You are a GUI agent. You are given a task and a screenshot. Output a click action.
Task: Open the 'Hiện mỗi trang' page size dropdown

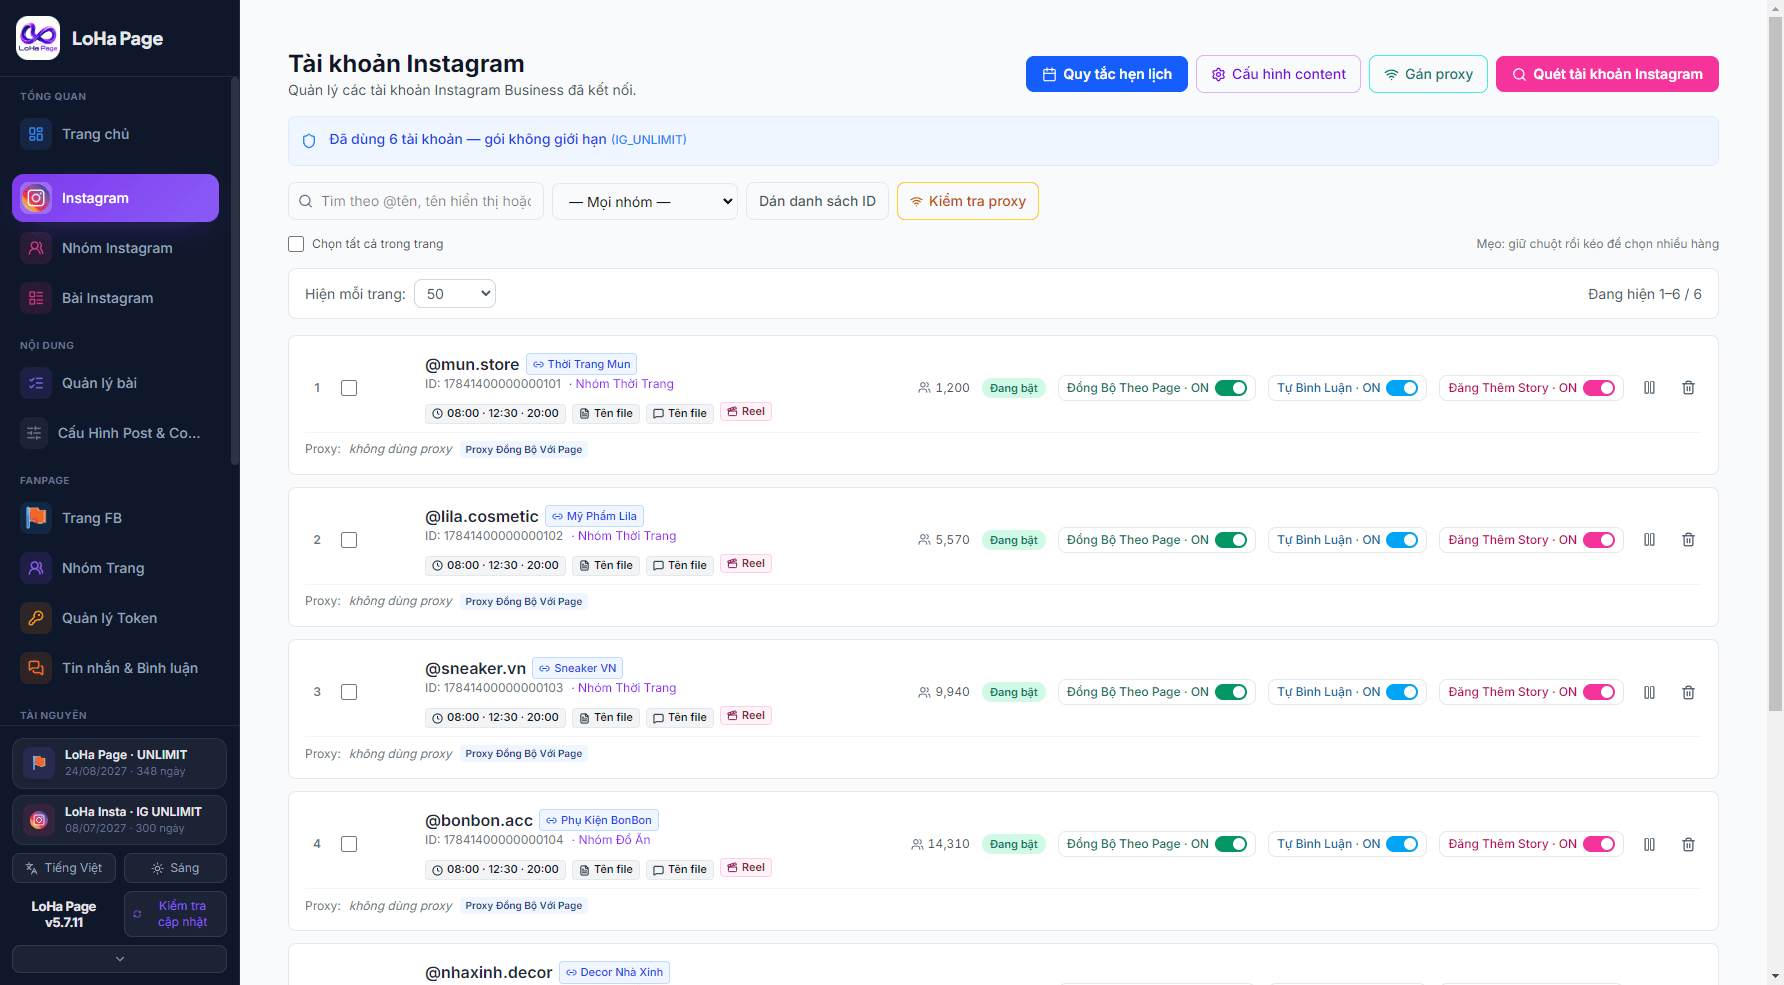[455, 294]
